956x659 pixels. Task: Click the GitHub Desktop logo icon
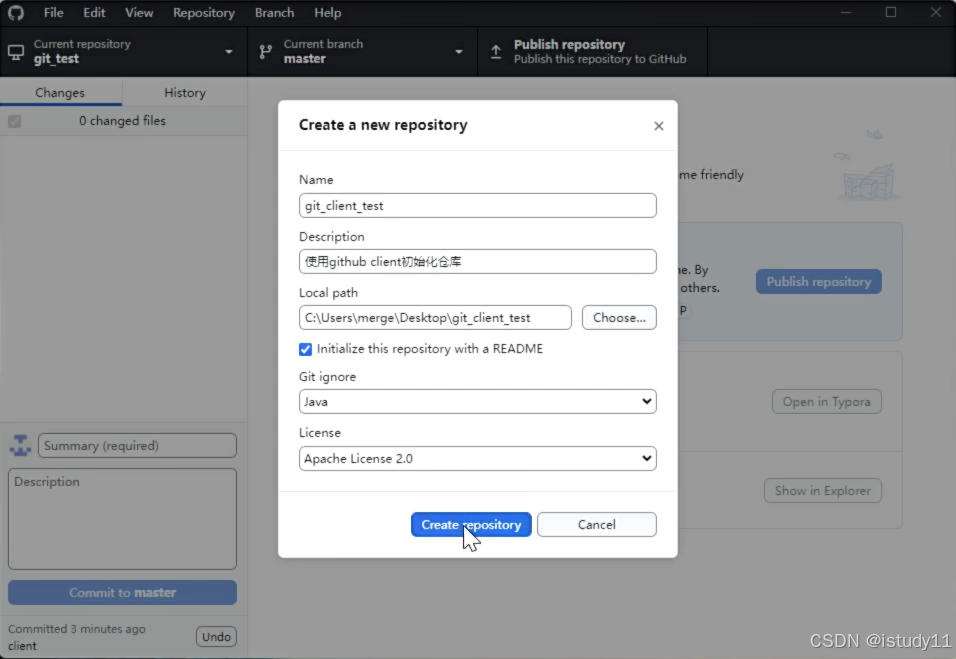pyautogui.click(x=16, y=13)
